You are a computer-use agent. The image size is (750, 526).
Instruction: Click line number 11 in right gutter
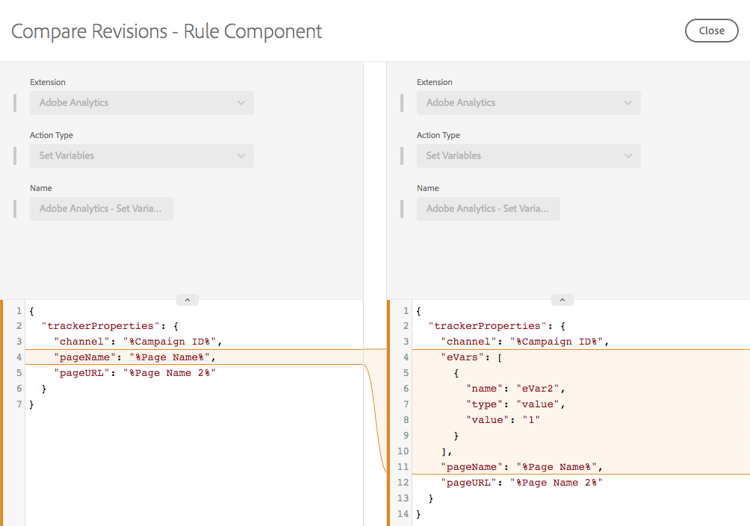(x=403, y=466)
